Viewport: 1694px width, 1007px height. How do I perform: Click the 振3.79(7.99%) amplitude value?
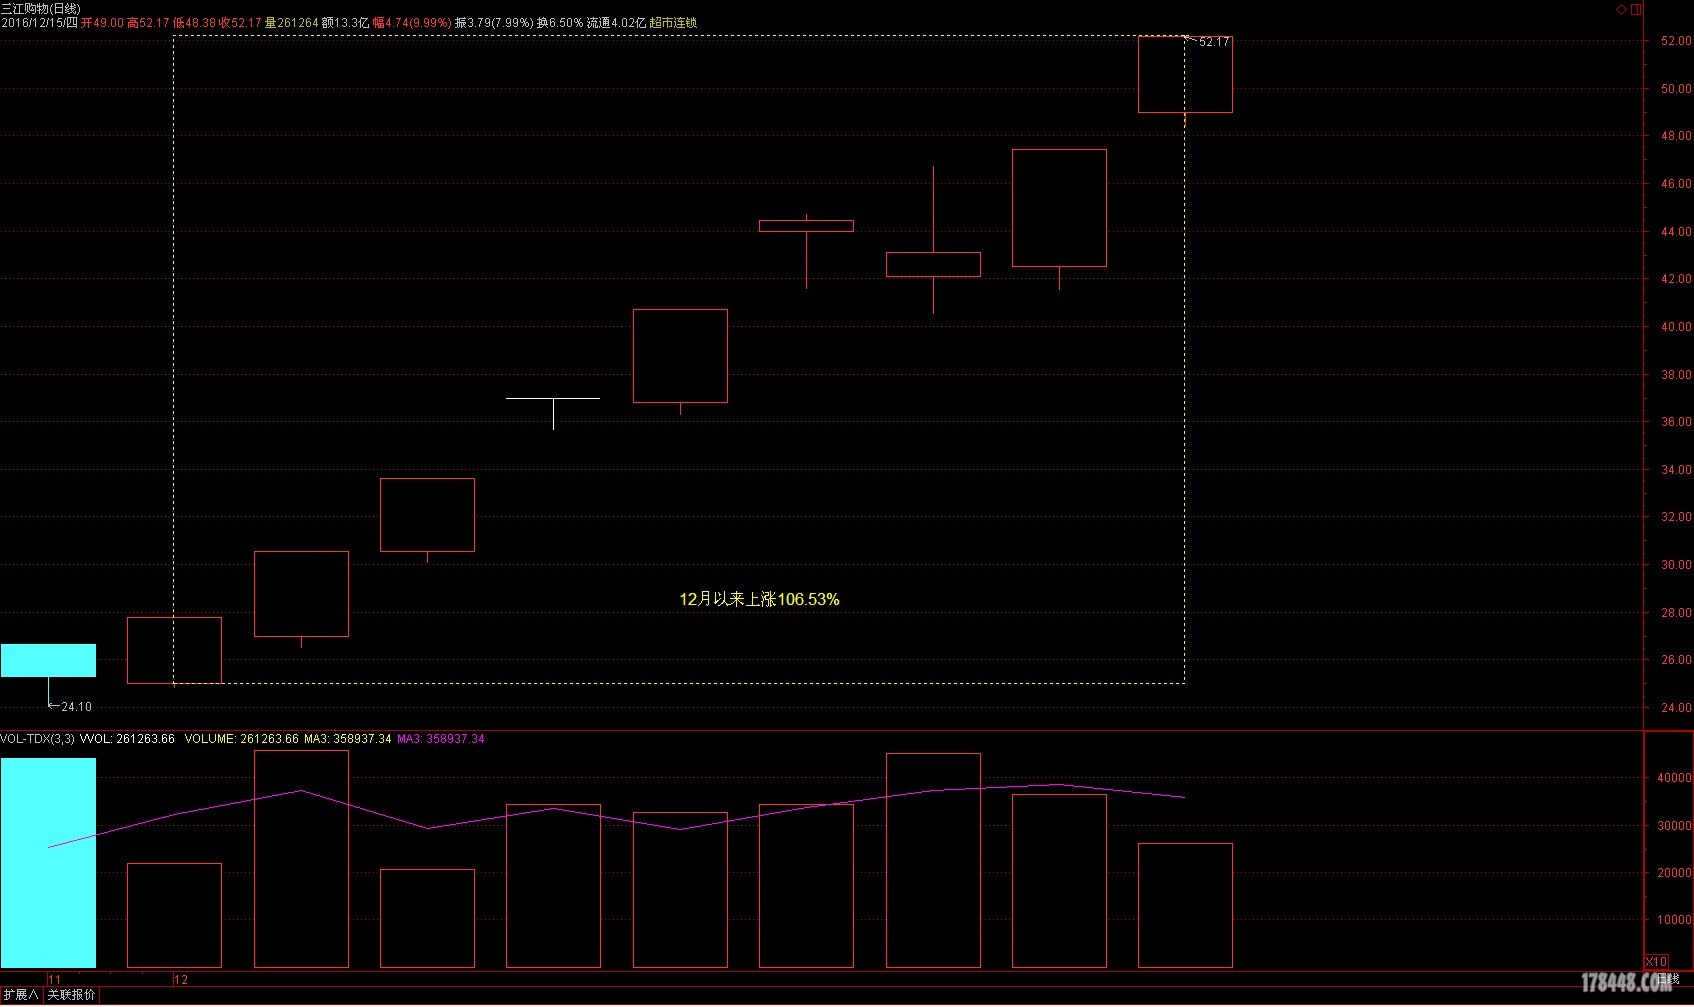tap(494, 22)
